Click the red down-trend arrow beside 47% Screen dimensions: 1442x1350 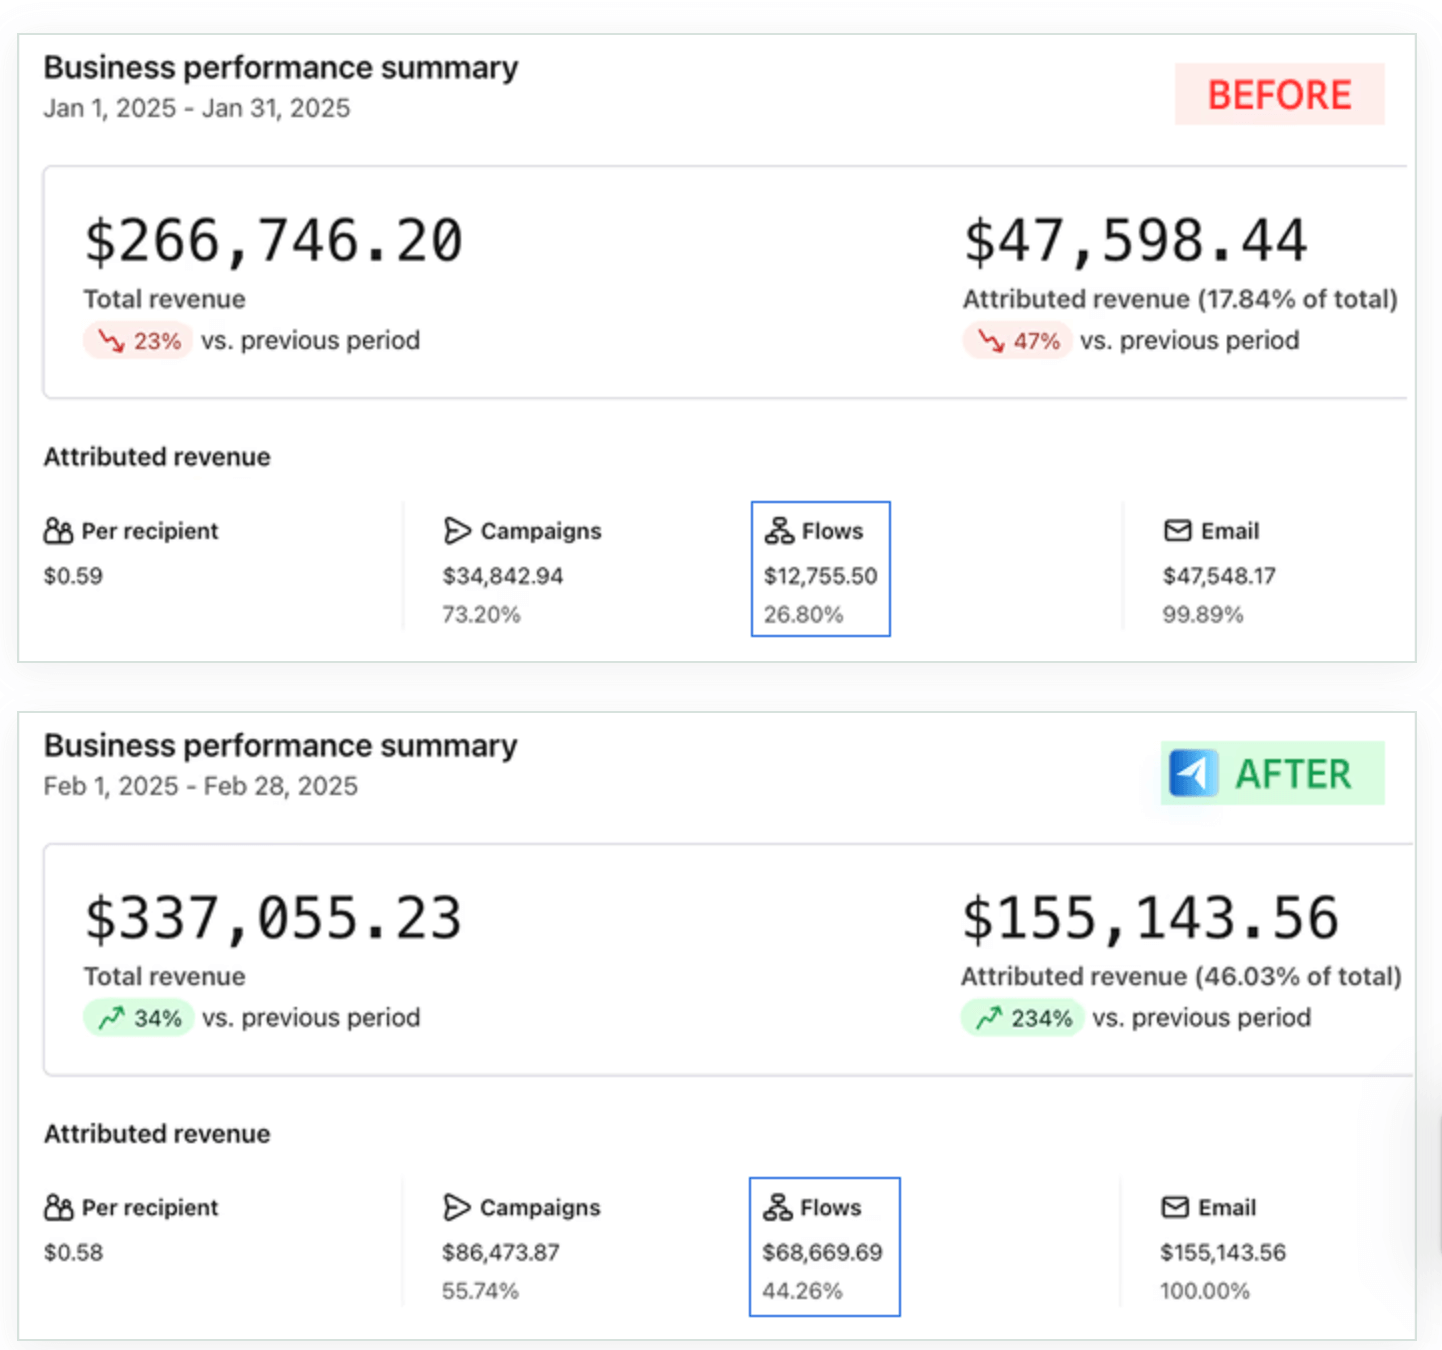[990, 342]
